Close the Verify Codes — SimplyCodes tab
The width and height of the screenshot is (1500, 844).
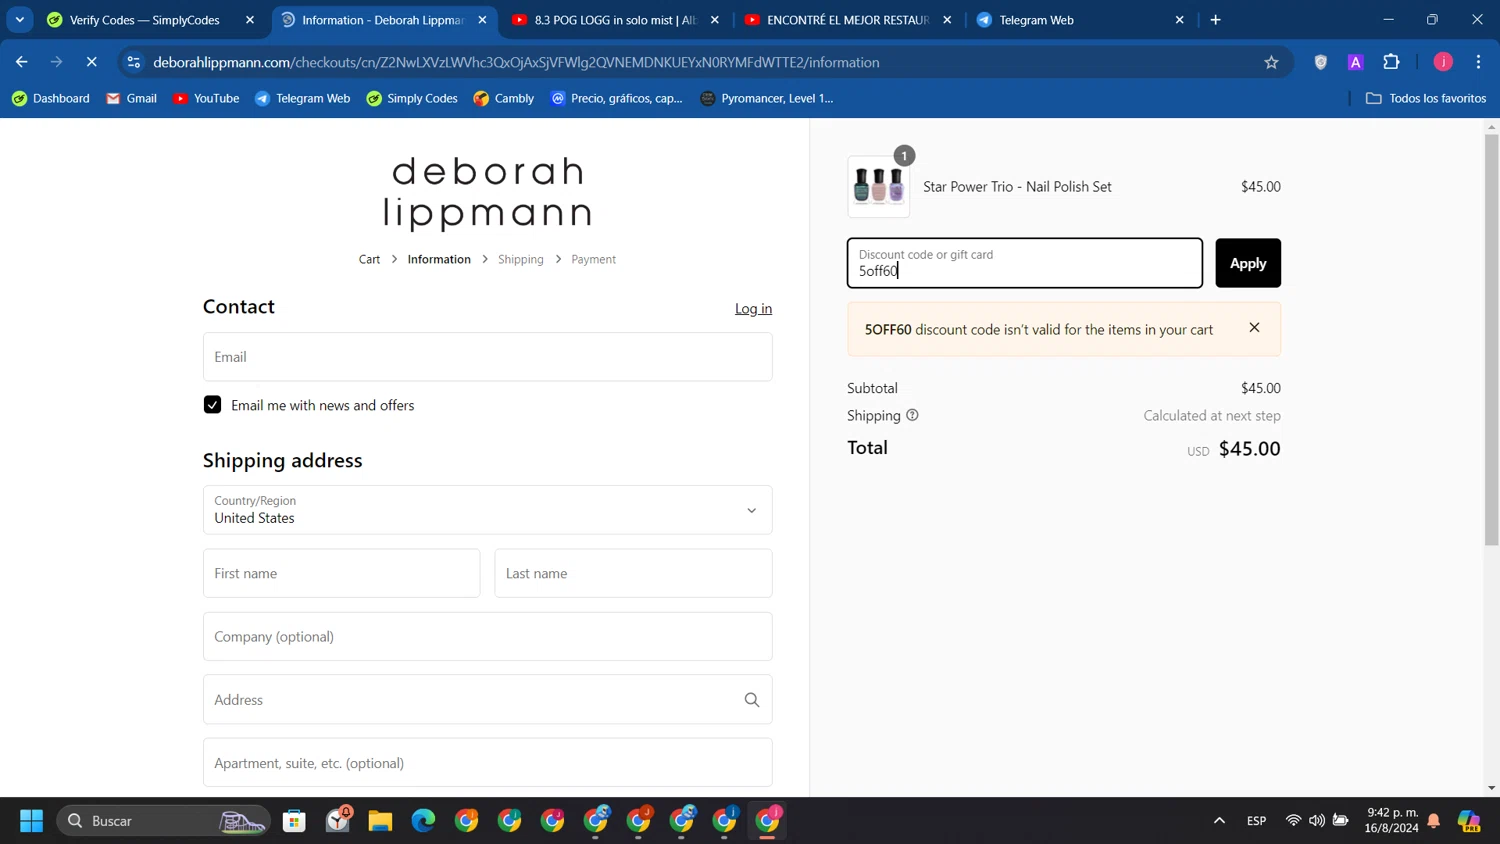(x=250, y=20)
